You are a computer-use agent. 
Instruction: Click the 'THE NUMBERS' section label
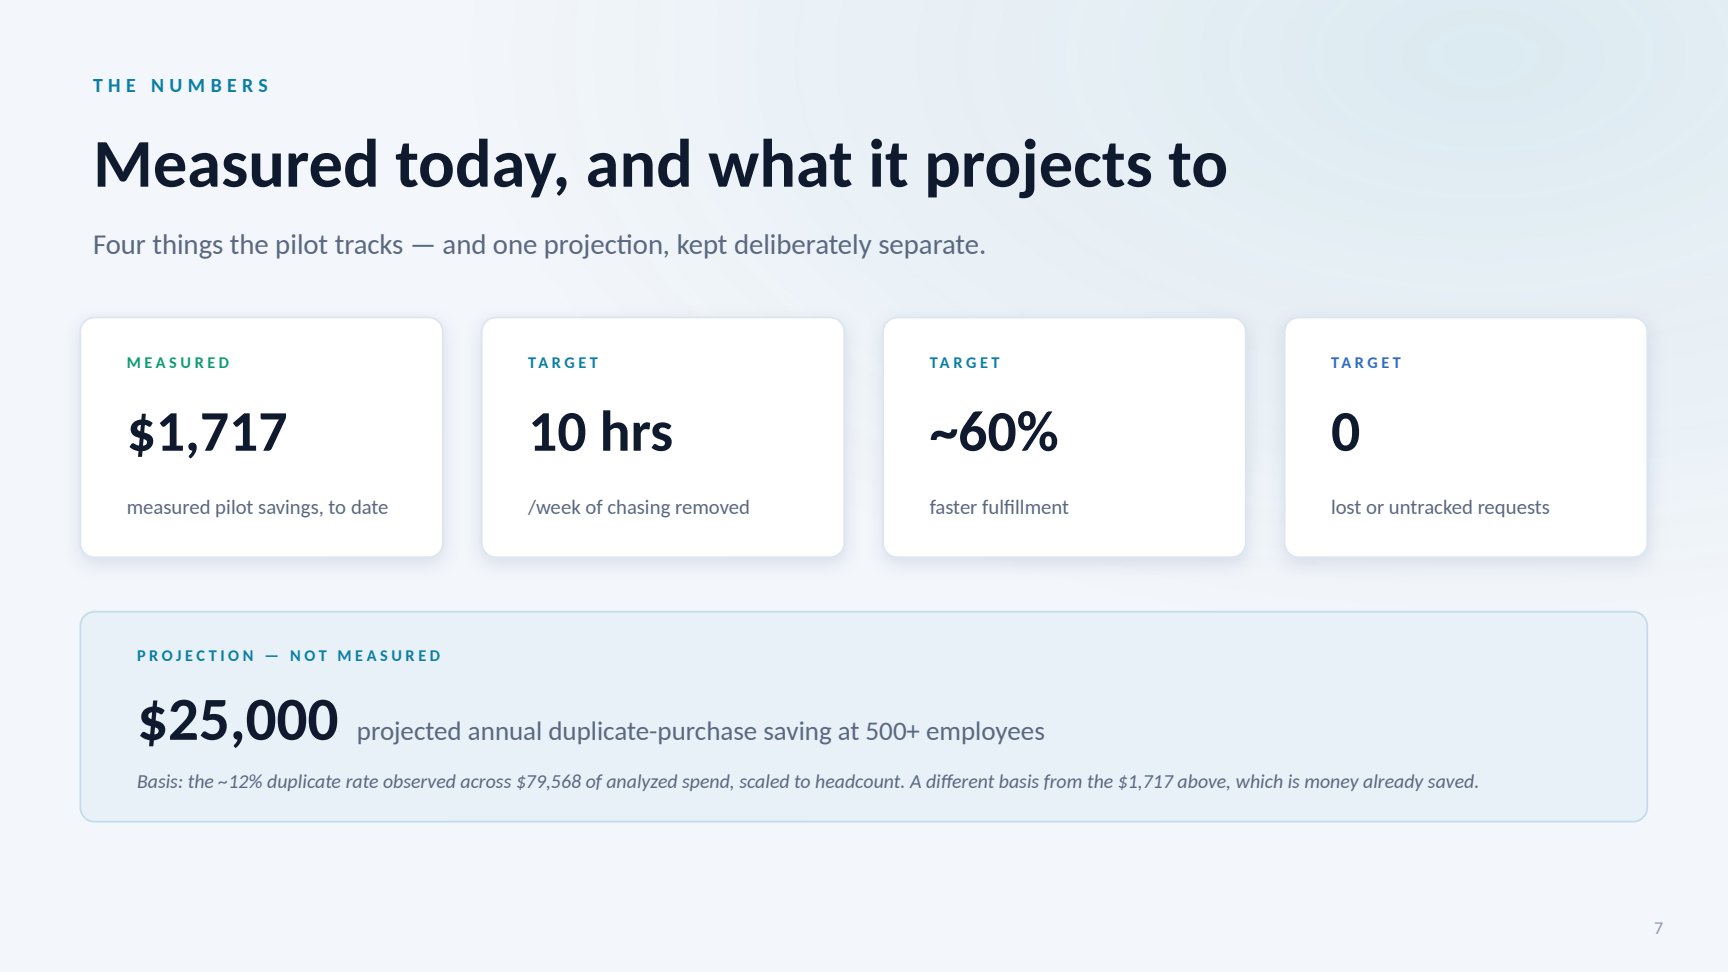point(181,86)
